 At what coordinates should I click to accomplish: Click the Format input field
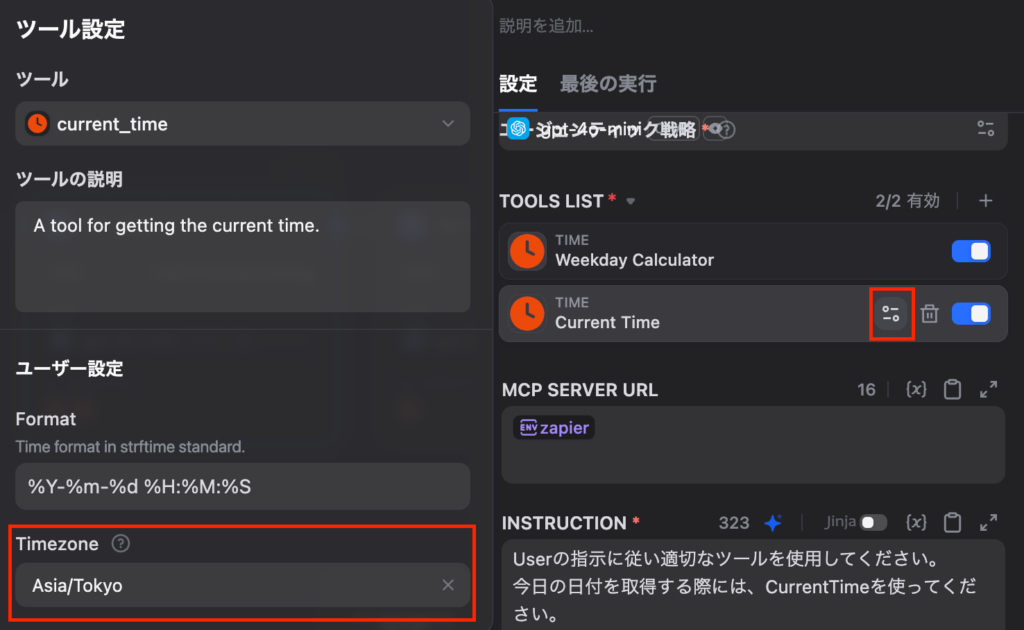click(243, 487)
